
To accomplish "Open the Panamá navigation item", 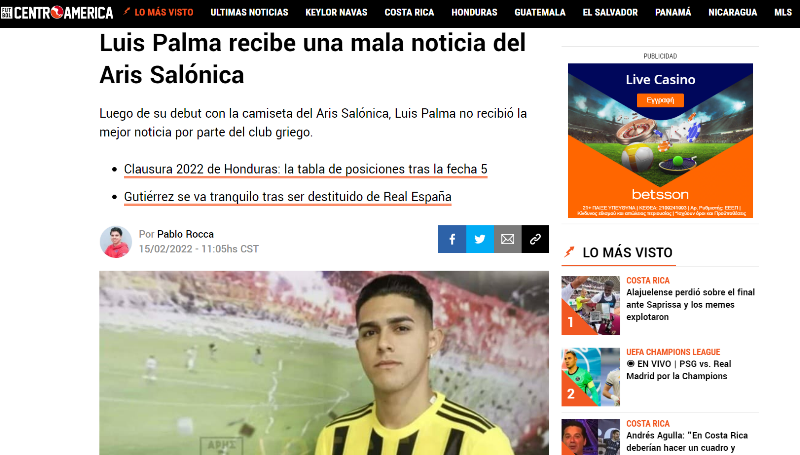I will [x=672, y=12].
